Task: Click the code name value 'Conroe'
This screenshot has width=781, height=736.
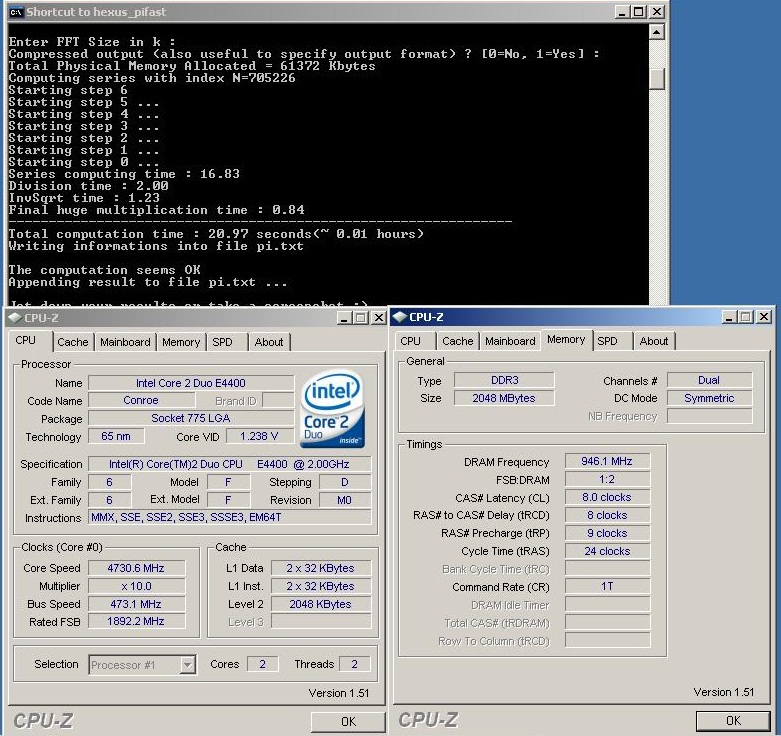Action: 141,400
